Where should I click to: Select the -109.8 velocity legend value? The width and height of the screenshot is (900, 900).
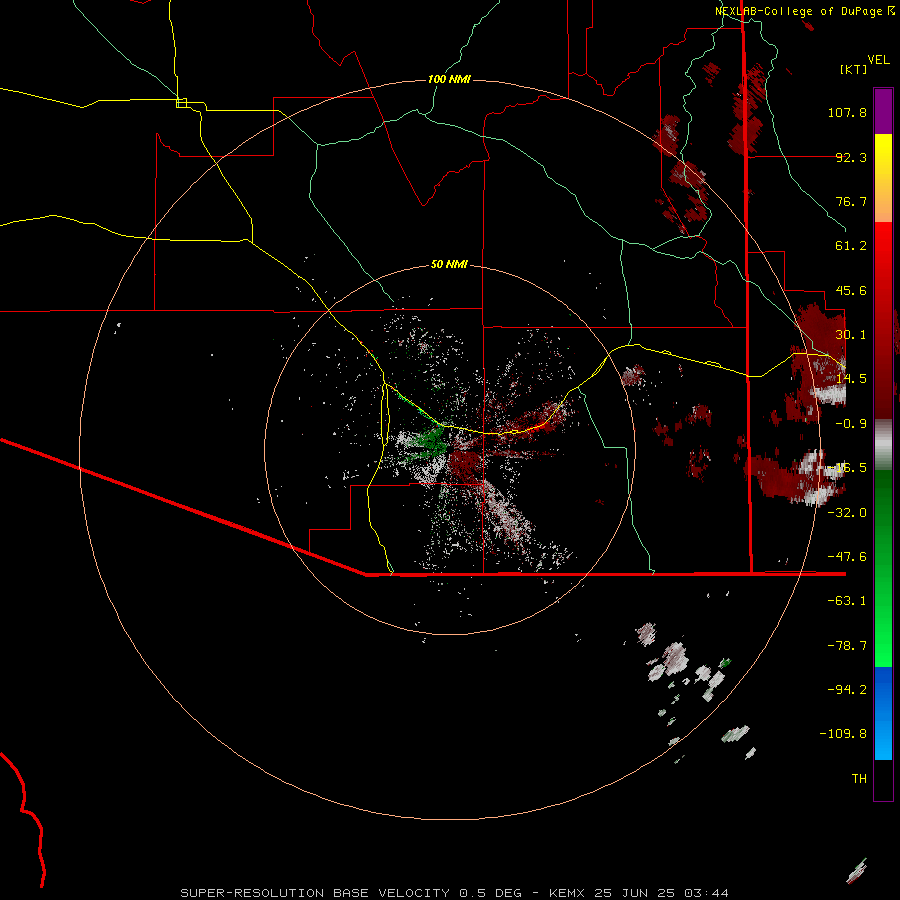click(x=843, y=734)
